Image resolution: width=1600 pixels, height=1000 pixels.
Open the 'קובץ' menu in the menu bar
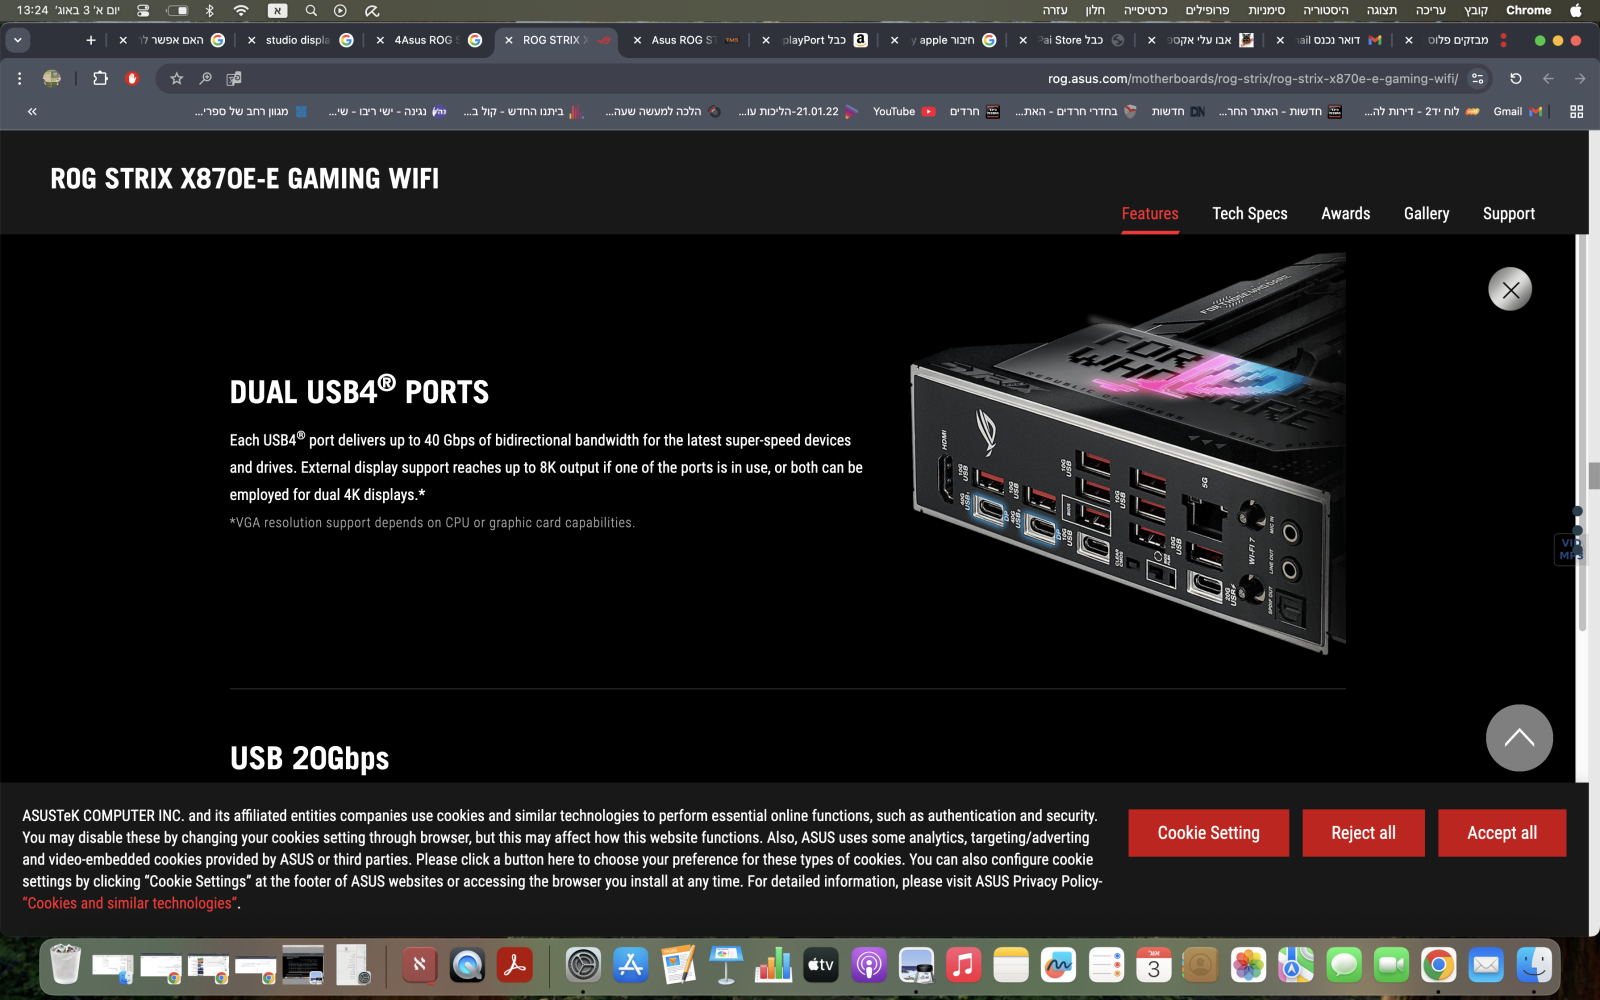(x=1476, y=10)
